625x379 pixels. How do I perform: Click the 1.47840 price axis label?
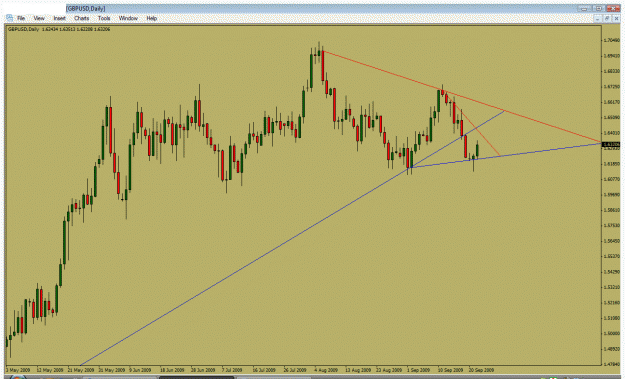[612, 364]
